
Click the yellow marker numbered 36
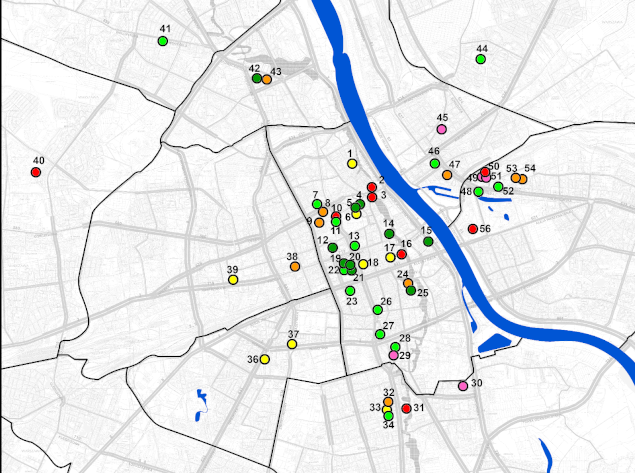pyautogui.click(x=264, y=359)
